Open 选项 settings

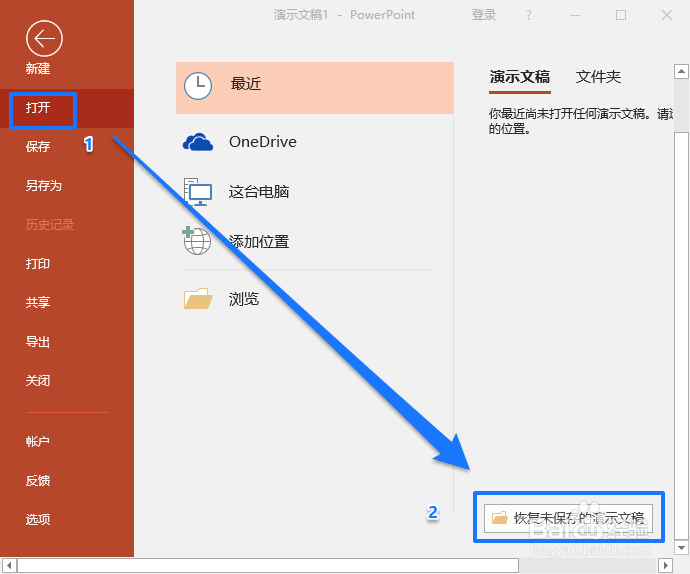37,519
